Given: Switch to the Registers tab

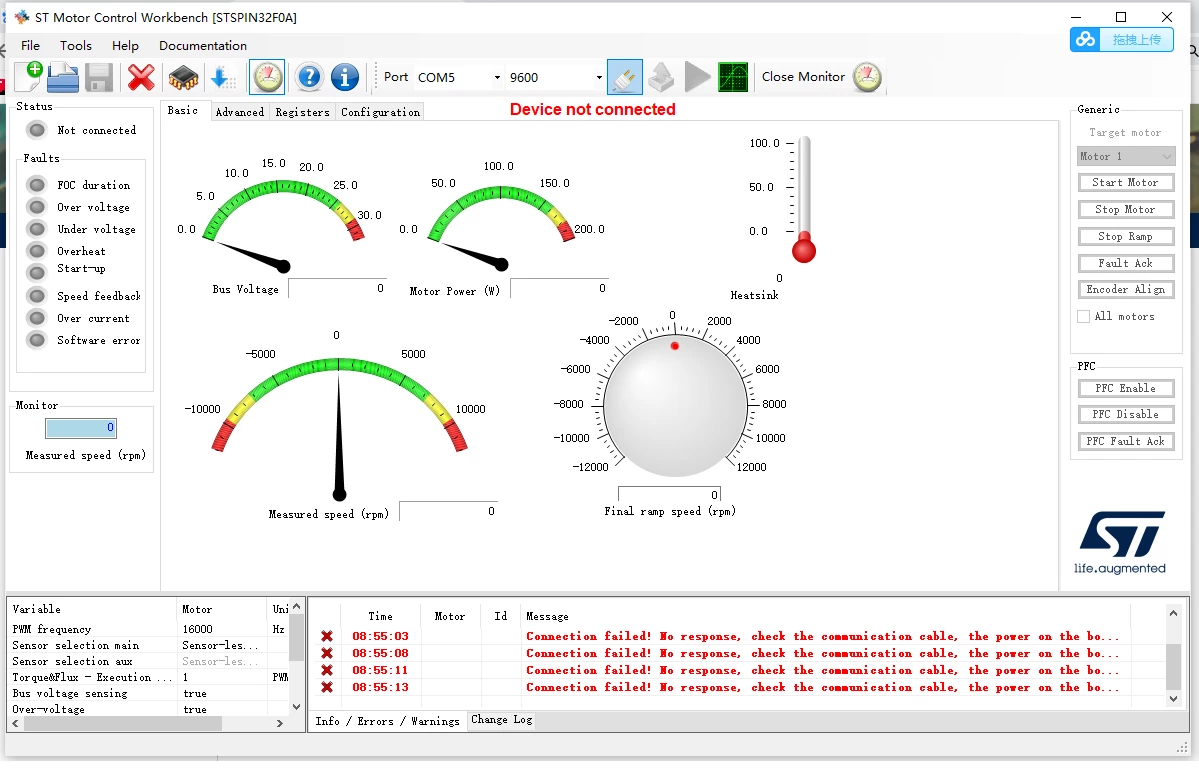Looking at the screenshot, I should pos(302,112).
